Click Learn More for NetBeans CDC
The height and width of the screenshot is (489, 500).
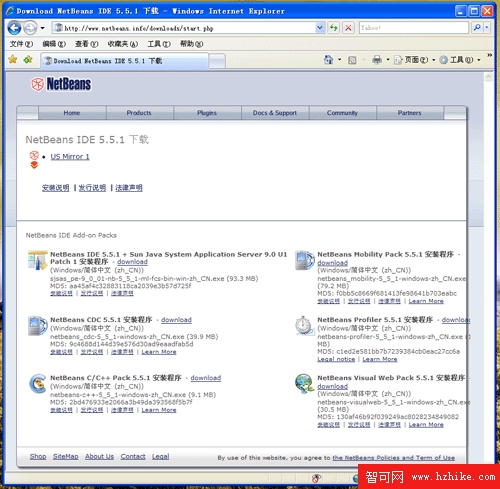click(x=159, y=352)
